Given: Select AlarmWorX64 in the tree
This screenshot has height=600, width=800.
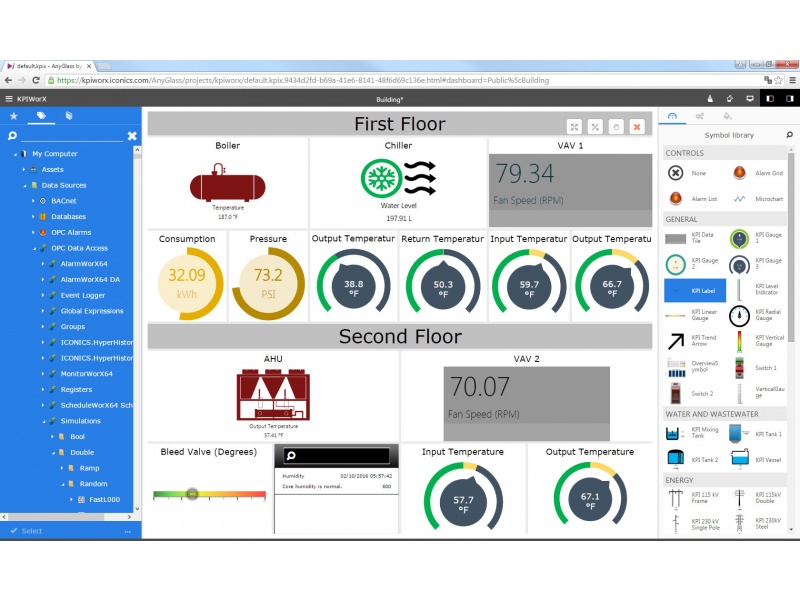Looking at the screenshot, I should [x=84, y=264].
